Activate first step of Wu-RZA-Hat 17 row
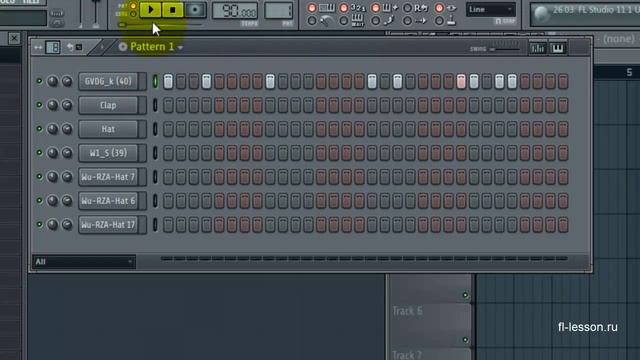Viewport: 640px width, 360px height. (x=168, y=224)
